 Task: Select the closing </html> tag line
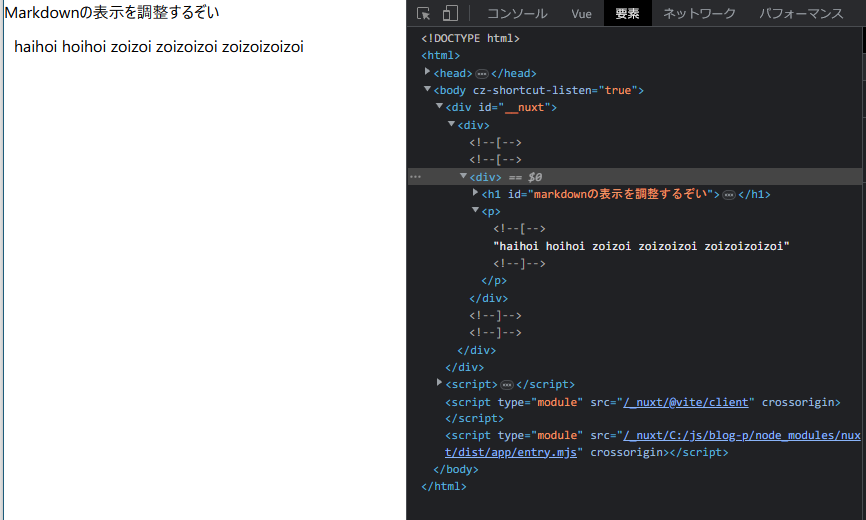[x=443, y=486]
